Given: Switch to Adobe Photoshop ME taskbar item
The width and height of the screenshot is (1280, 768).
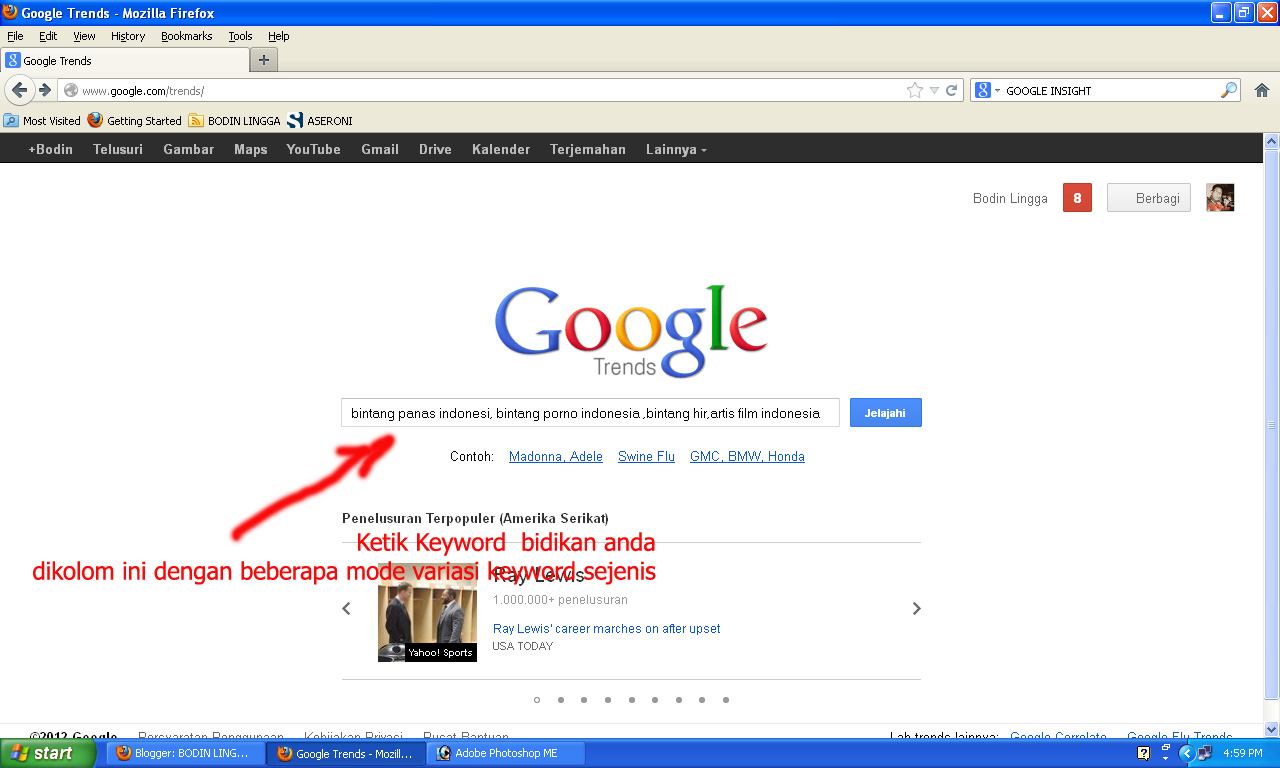Looking at the screenshot, I should (506, 753).
